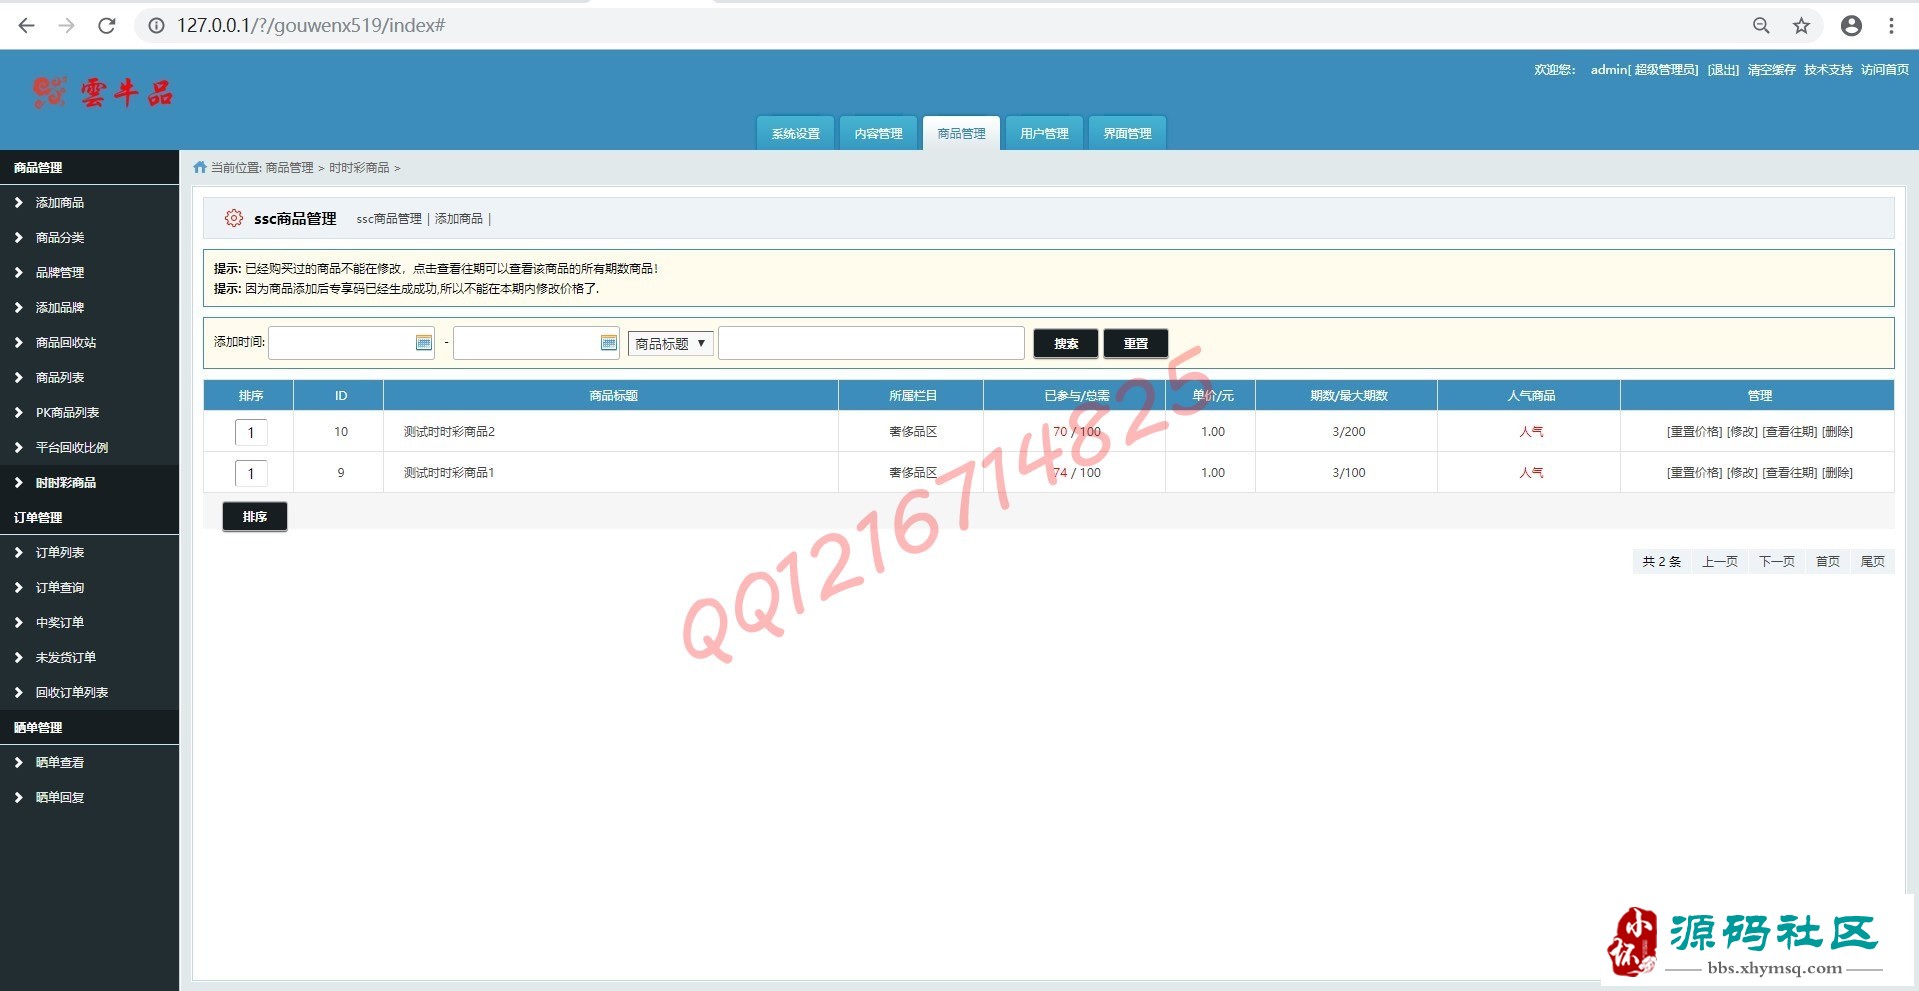Open the end date calendar picker

609,343
